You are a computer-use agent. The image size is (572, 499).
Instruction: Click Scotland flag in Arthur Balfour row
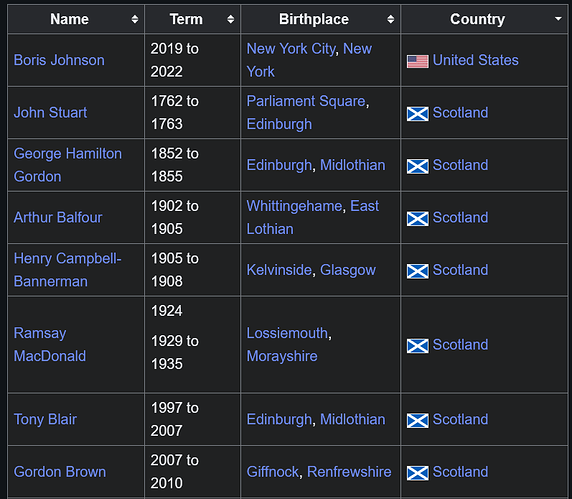[417, 219]
